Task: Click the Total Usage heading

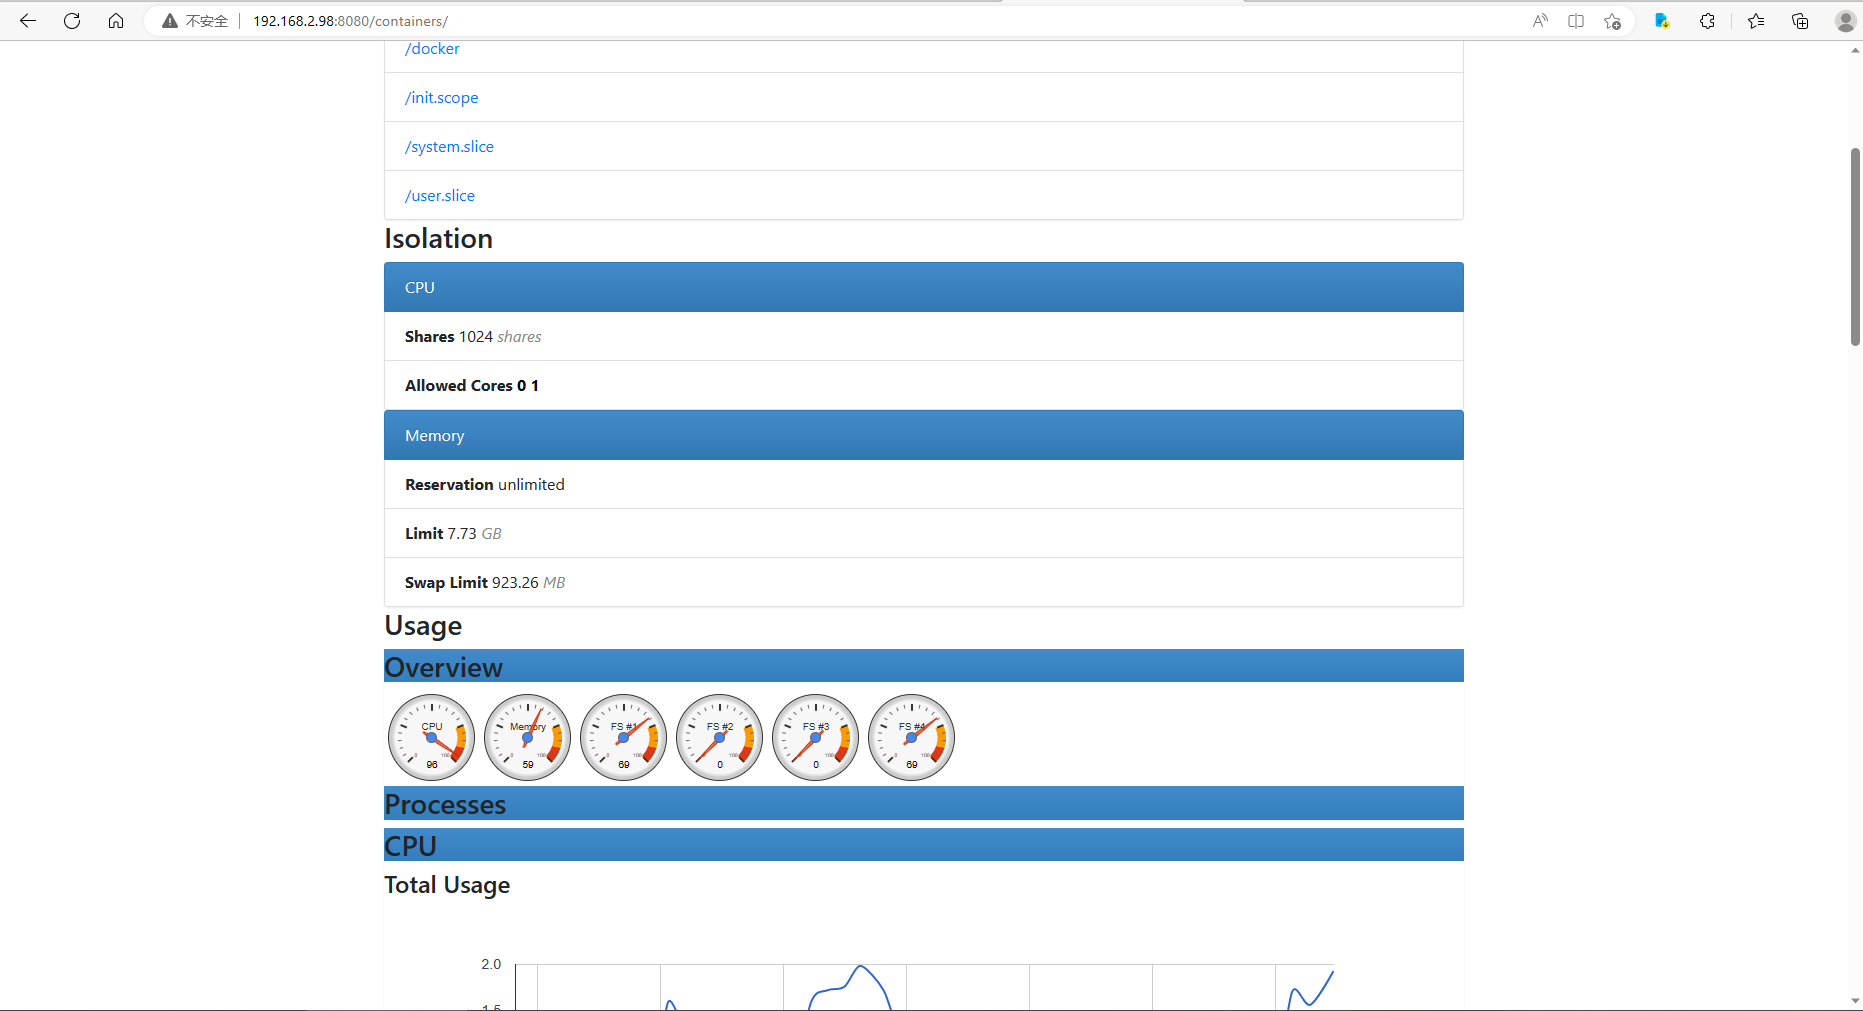Action: (447, 885)
